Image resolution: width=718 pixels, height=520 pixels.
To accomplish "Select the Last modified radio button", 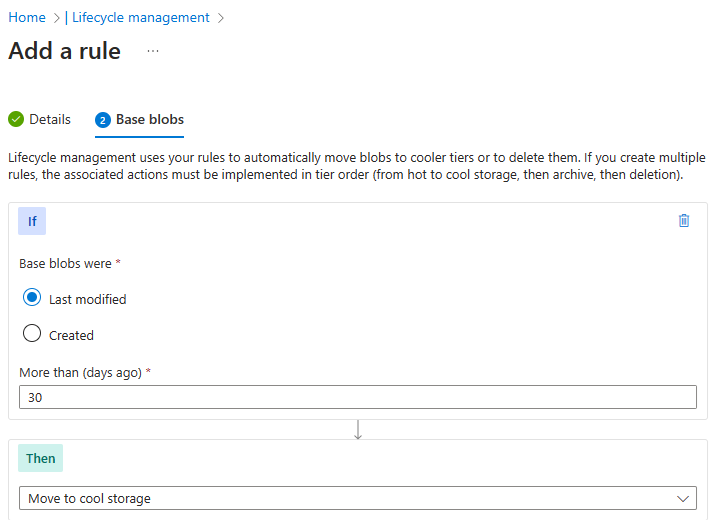I will 32,298.
